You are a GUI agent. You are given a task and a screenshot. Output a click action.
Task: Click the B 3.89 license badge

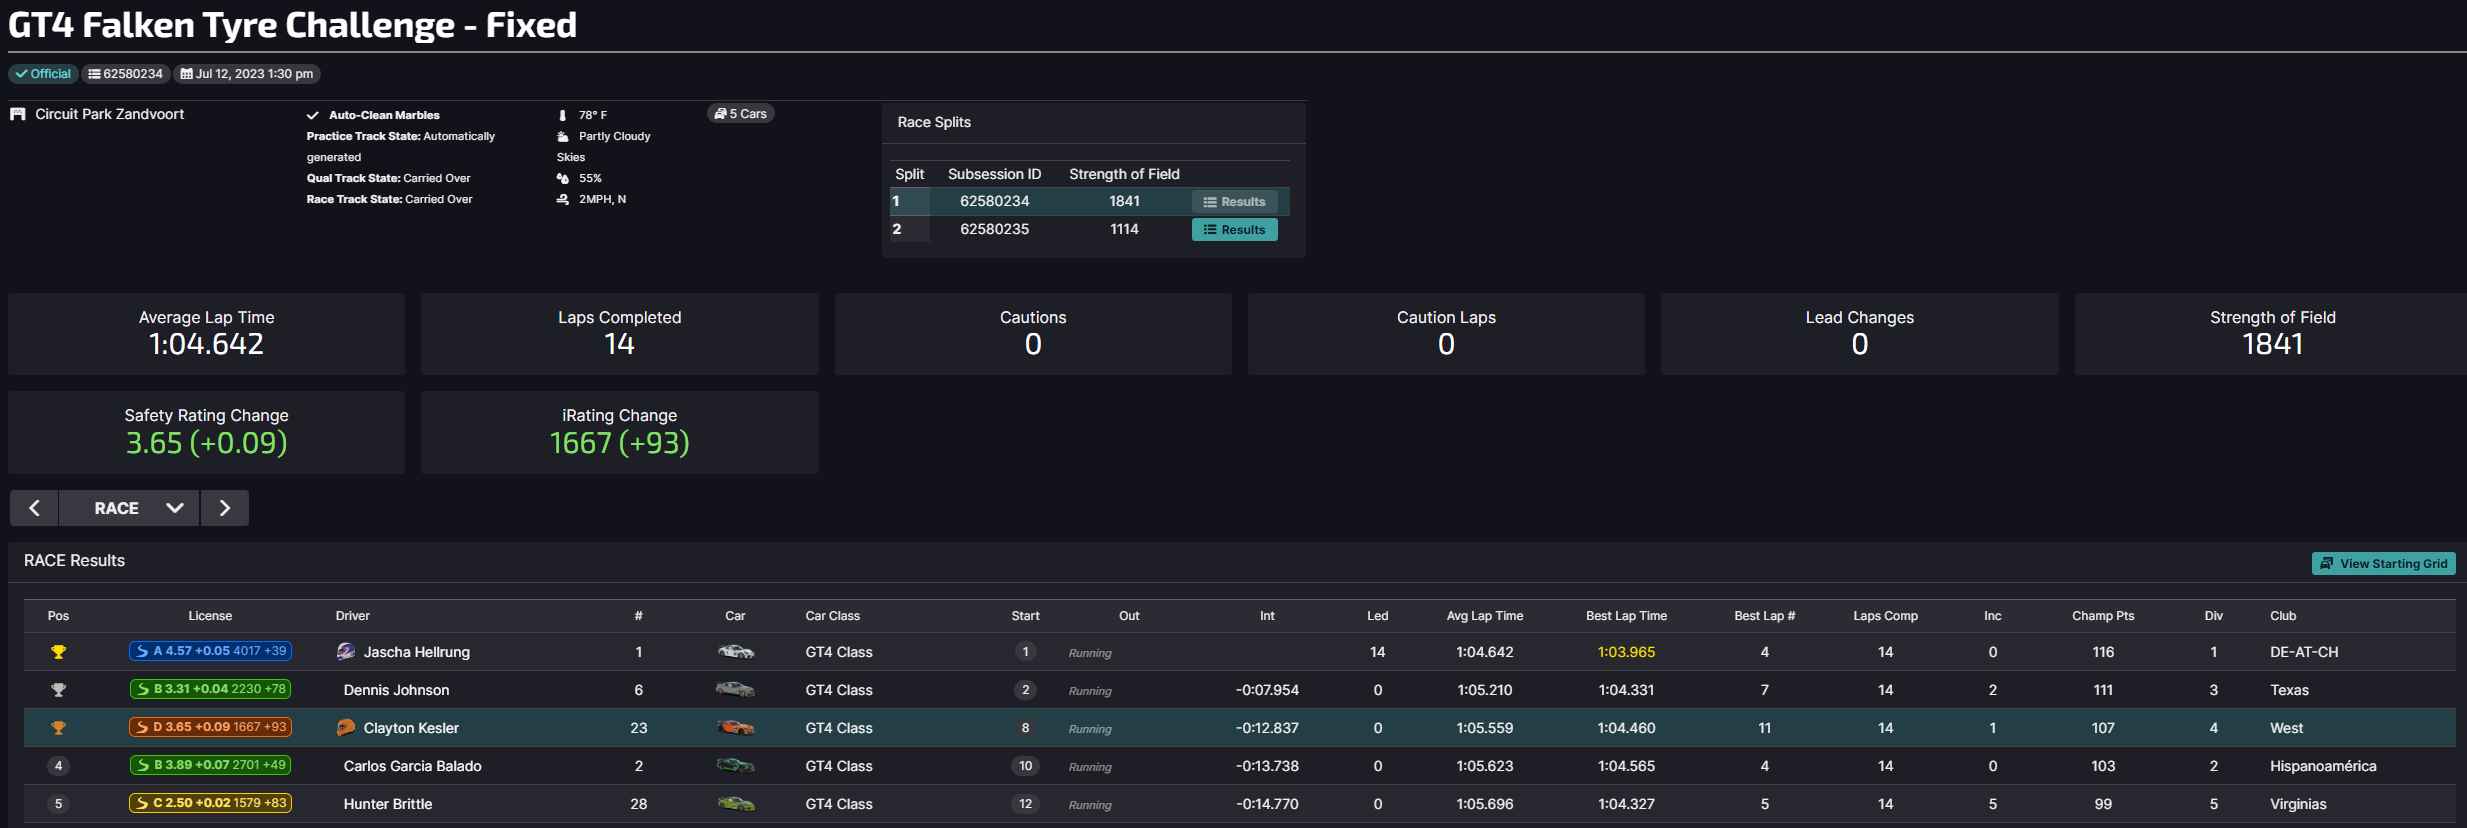click(x=210, y=765)
